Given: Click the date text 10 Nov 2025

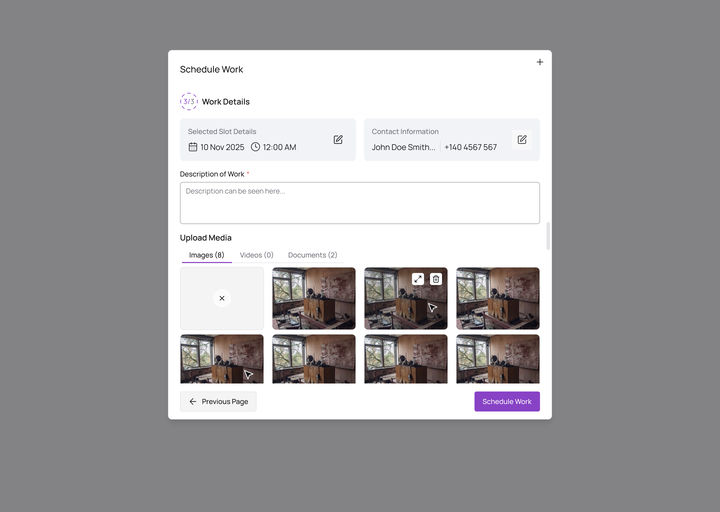Looking at the screenshot, I should tap(222, 147).
